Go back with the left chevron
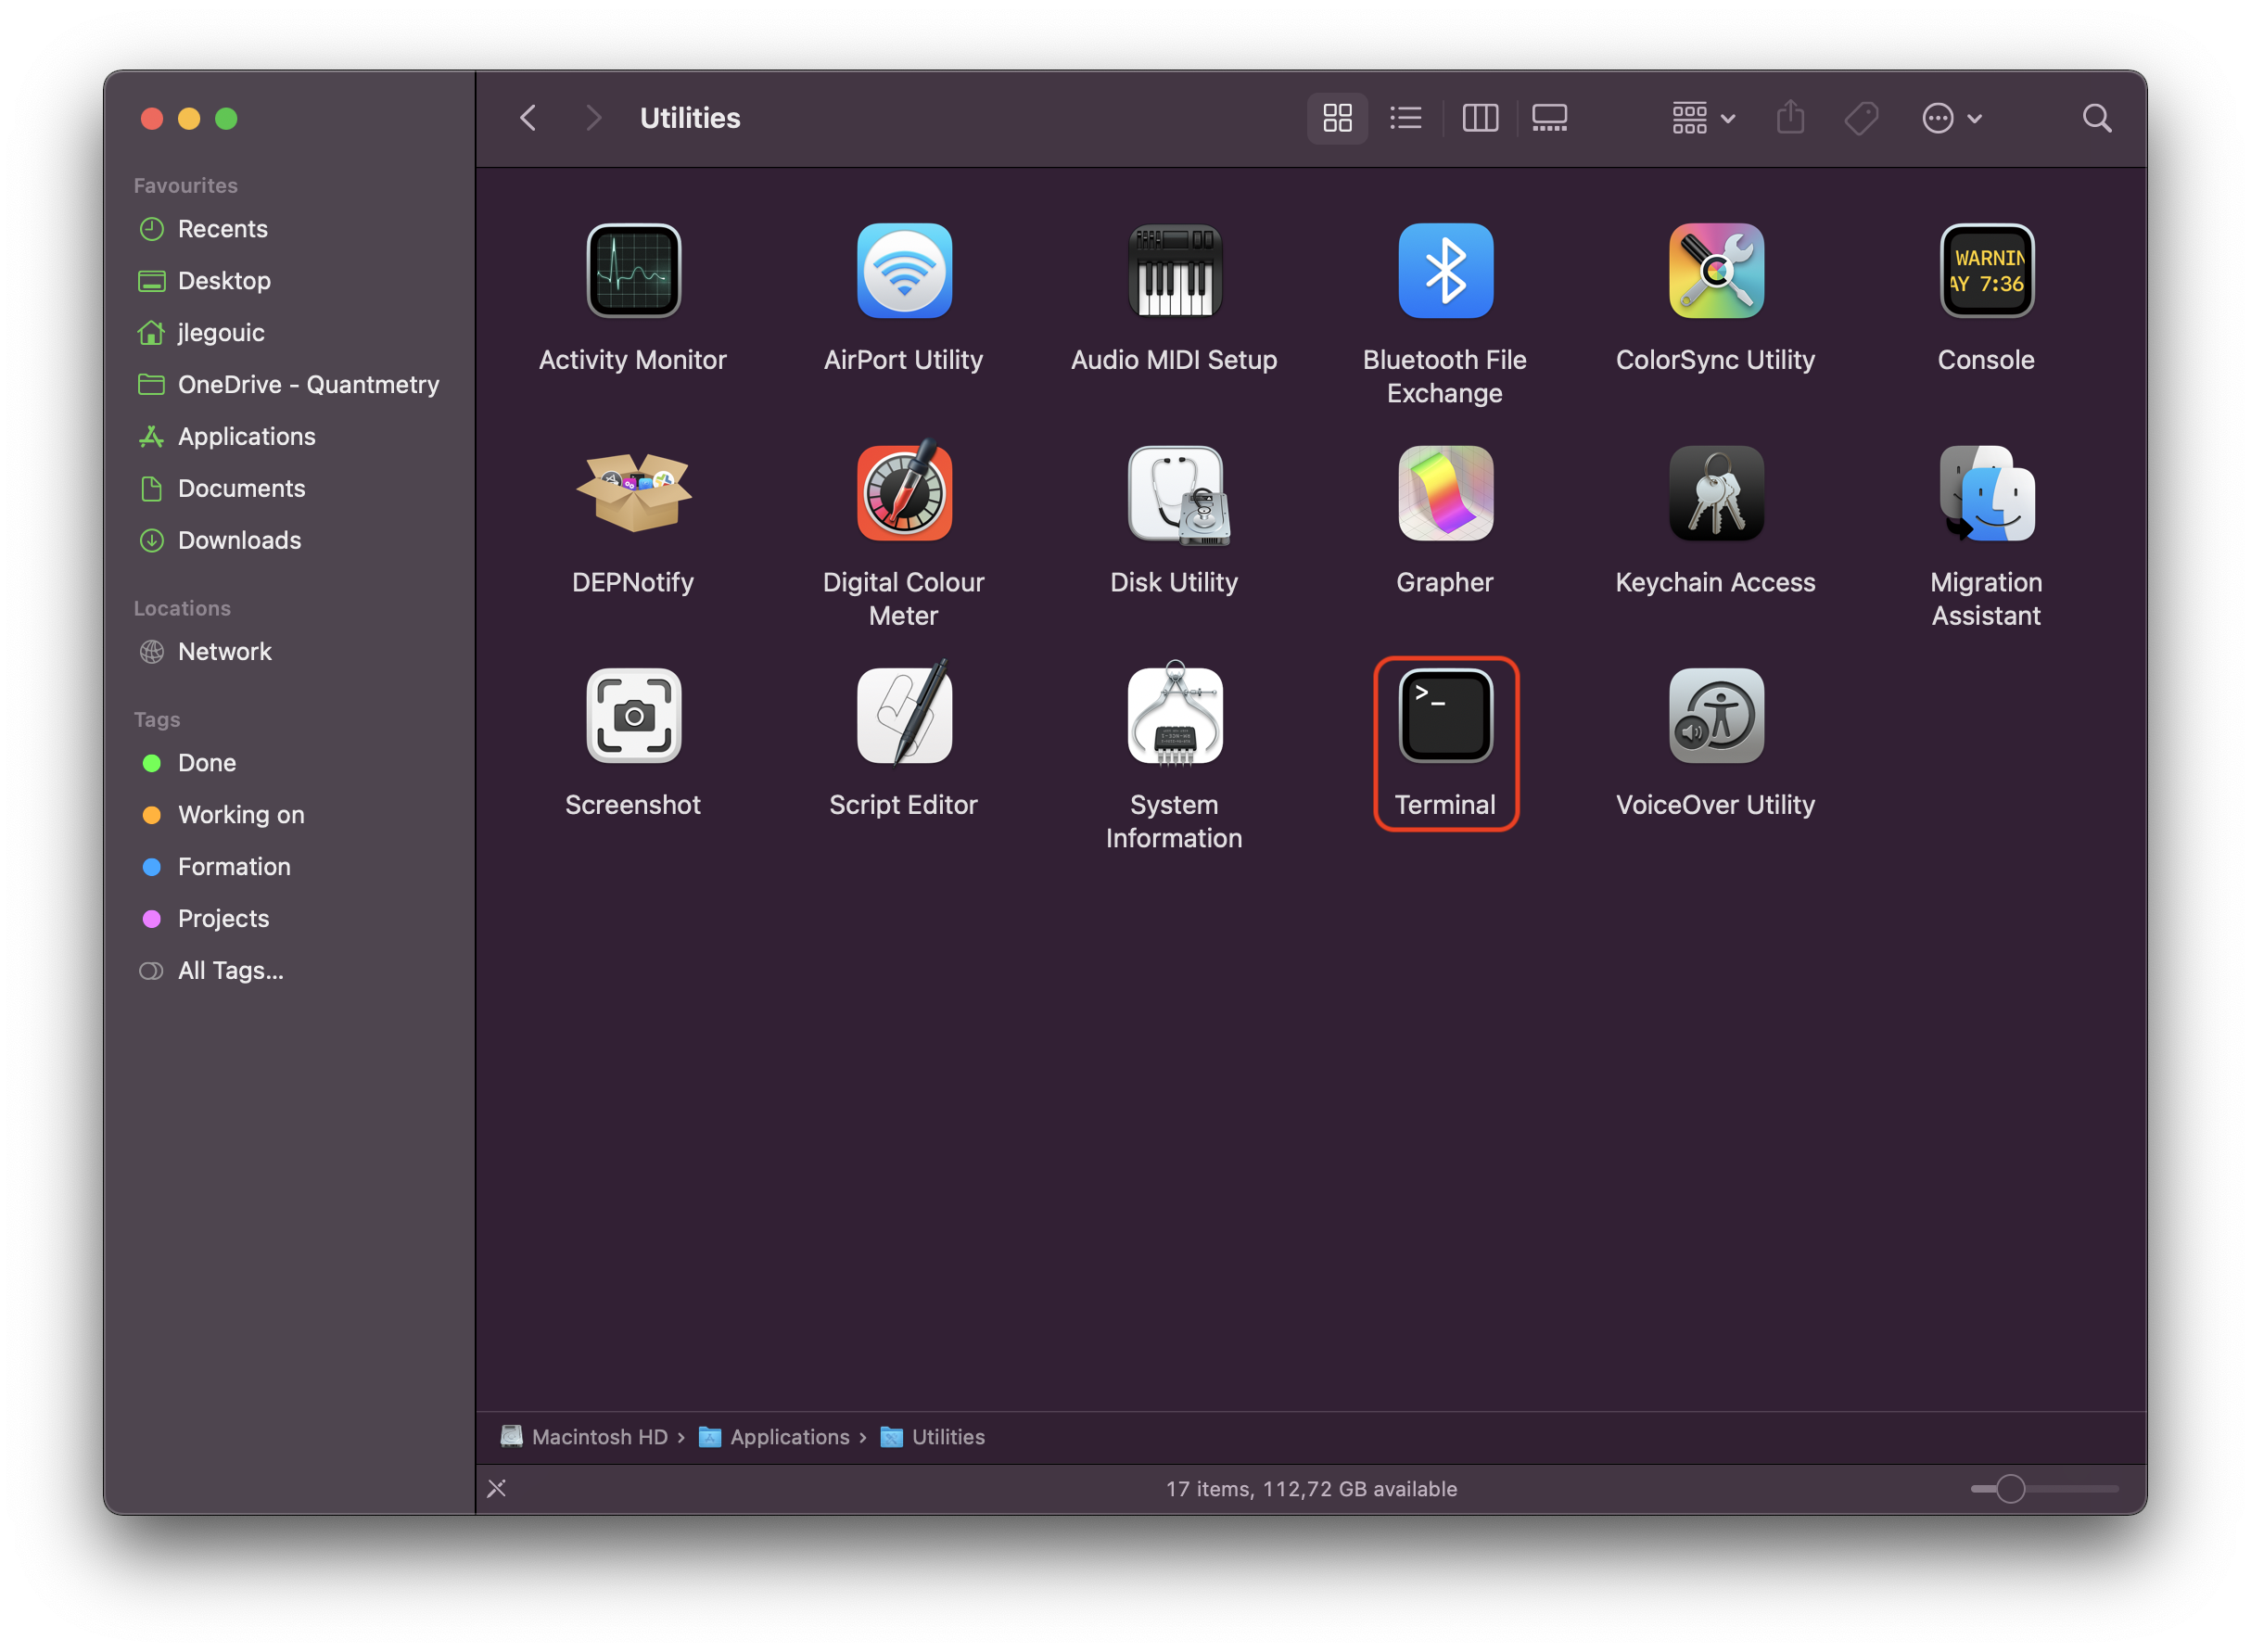 [528, 118]
